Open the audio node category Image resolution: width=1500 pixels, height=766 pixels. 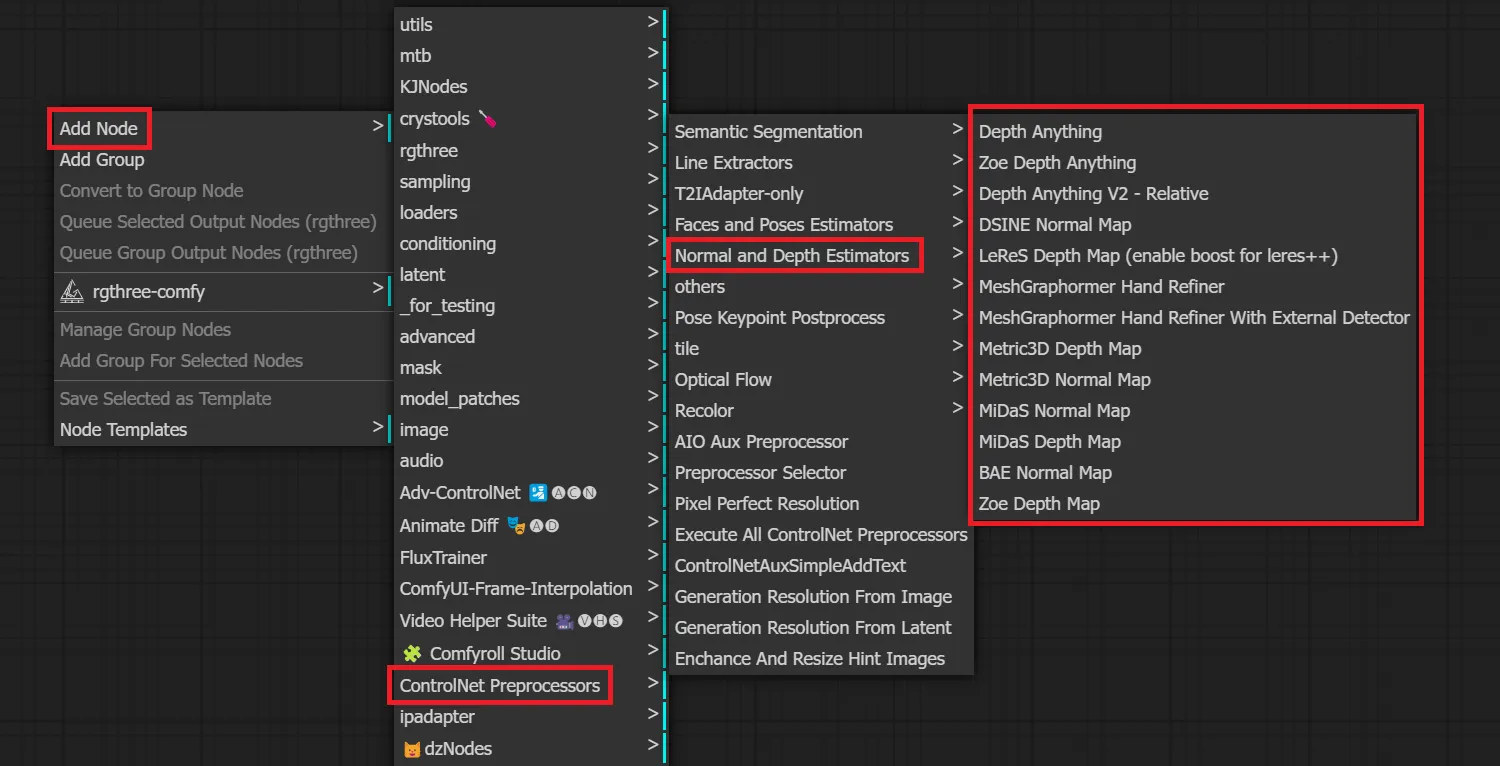(530, 460)
